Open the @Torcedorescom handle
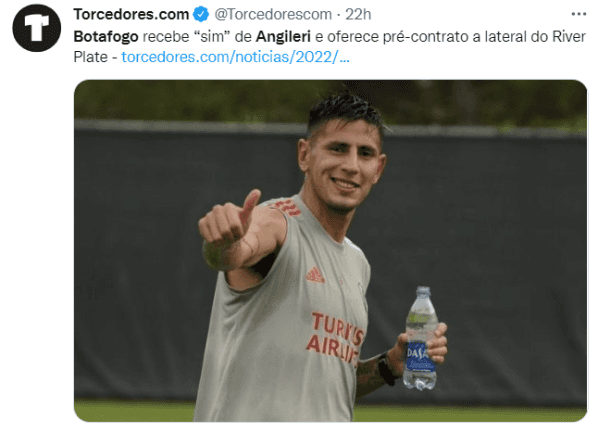The height and width of the screenshot is (433, 598). [x=273, y=14]
